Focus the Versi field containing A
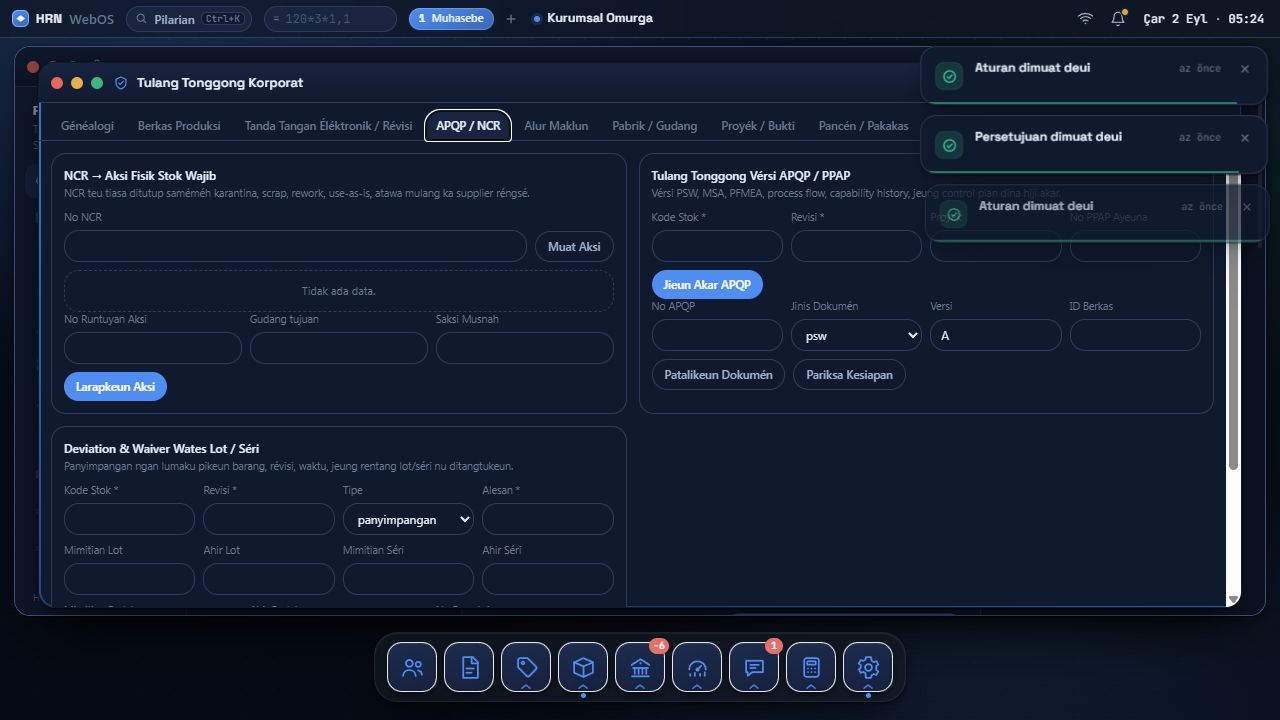1280x720 pixels. (x=996, y=335)
